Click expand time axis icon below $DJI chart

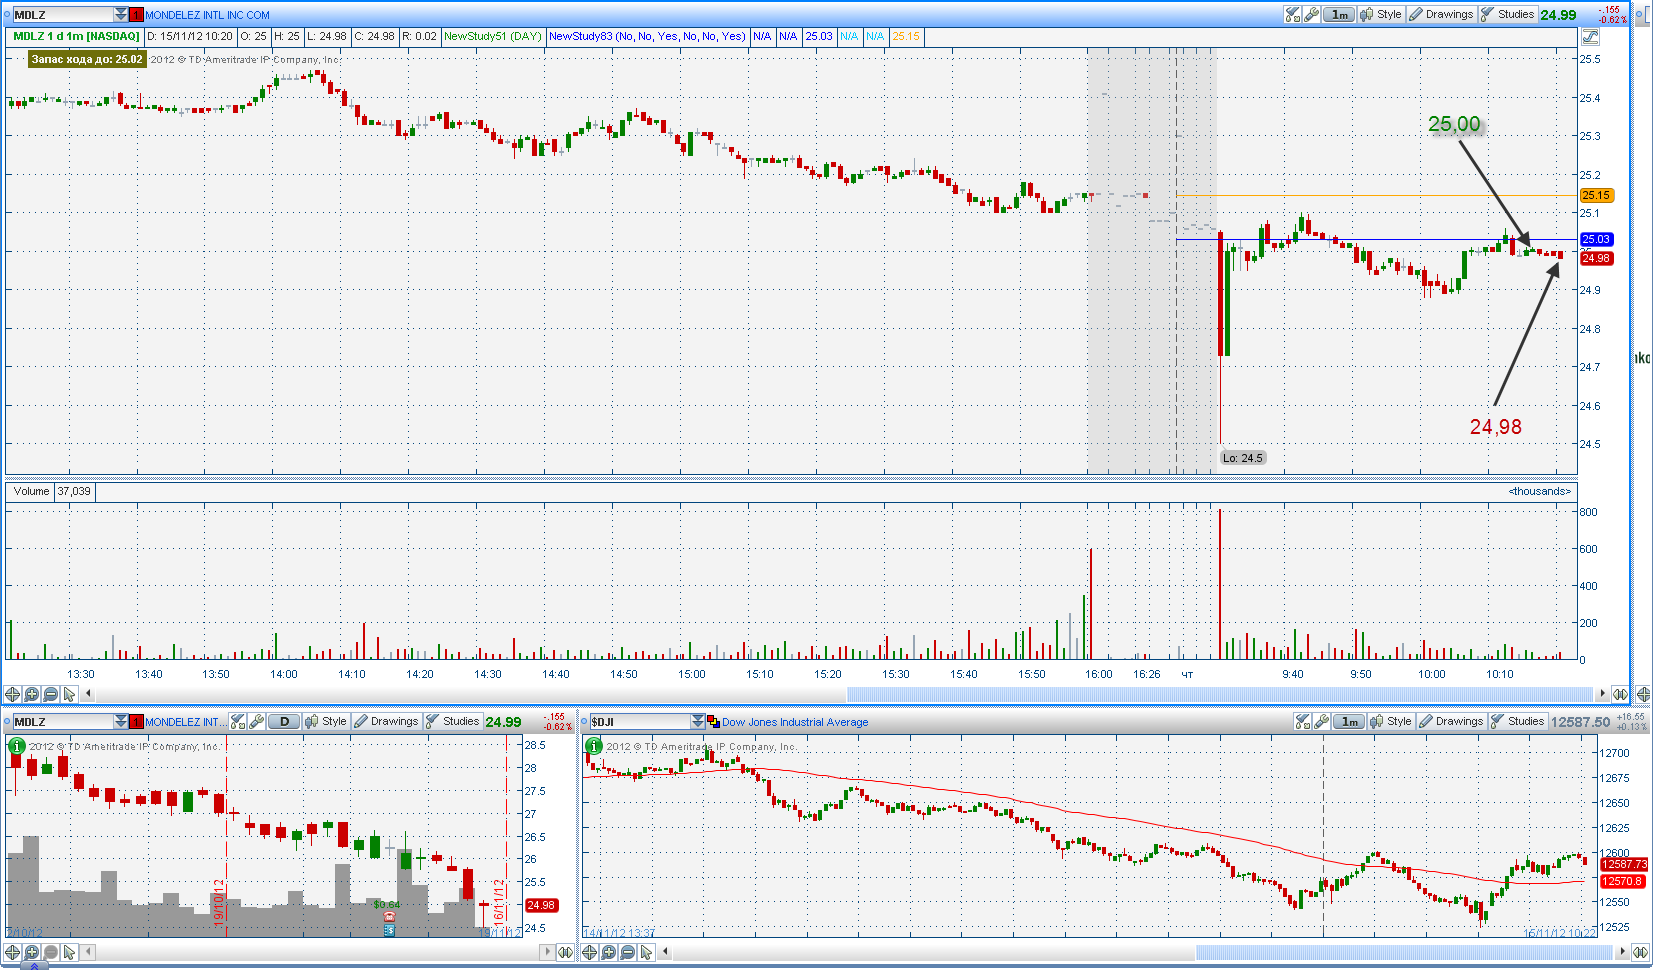1641,952
